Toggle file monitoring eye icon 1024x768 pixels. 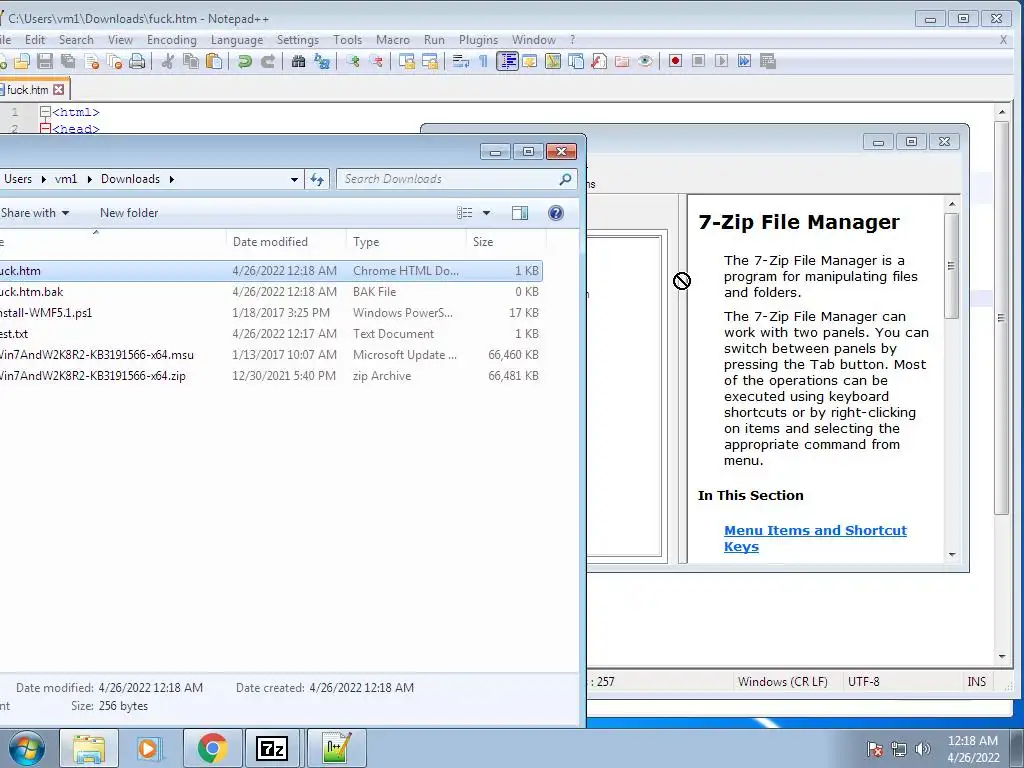[x=645, y=61]
